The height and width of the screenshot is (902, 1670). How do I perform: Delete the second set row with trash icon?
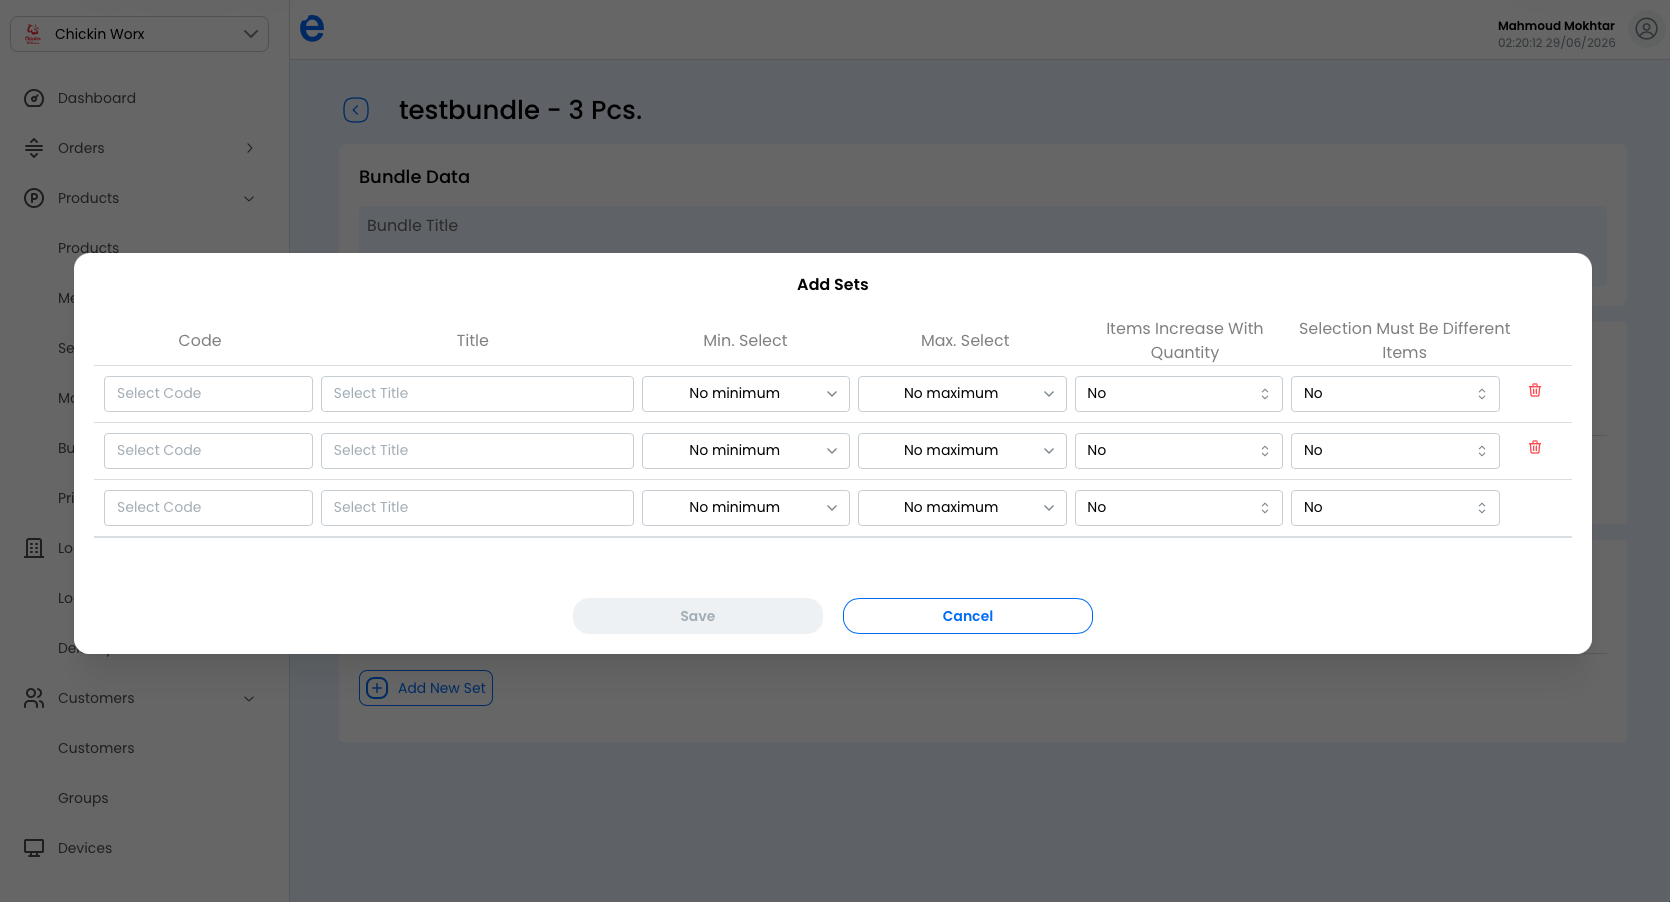(x=1535, y=448)
